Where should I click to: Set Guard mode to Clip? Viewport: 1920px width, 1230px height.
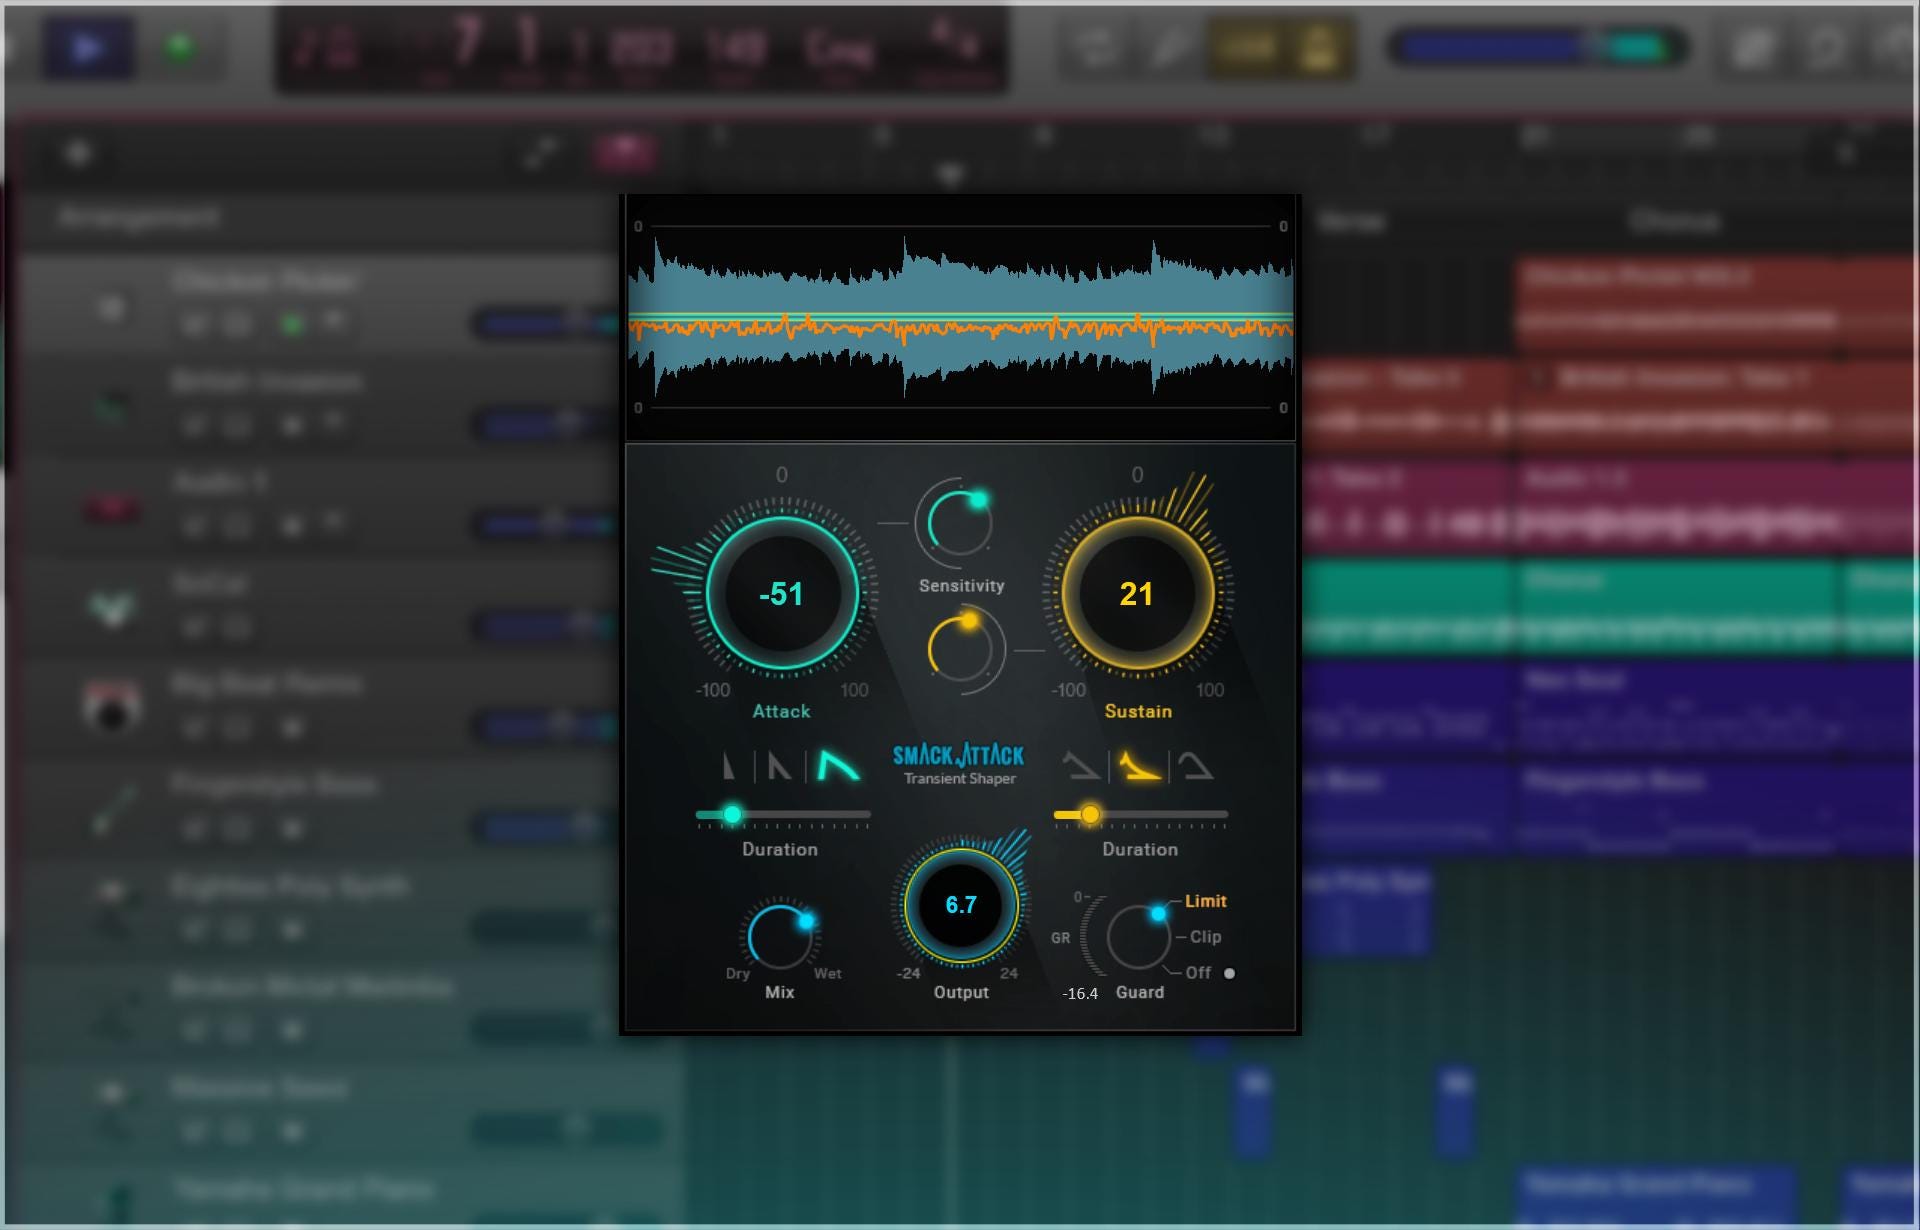1205,937
